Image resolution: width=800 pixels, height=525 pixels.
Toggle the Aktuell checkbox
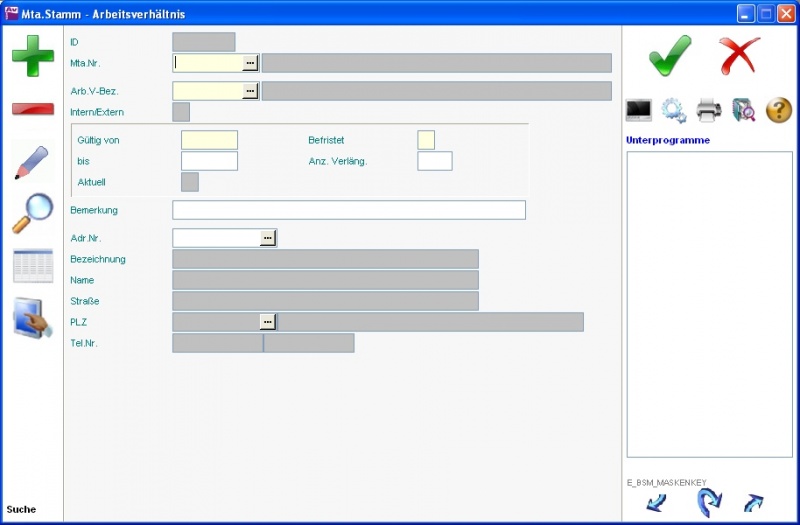point(189,182)
